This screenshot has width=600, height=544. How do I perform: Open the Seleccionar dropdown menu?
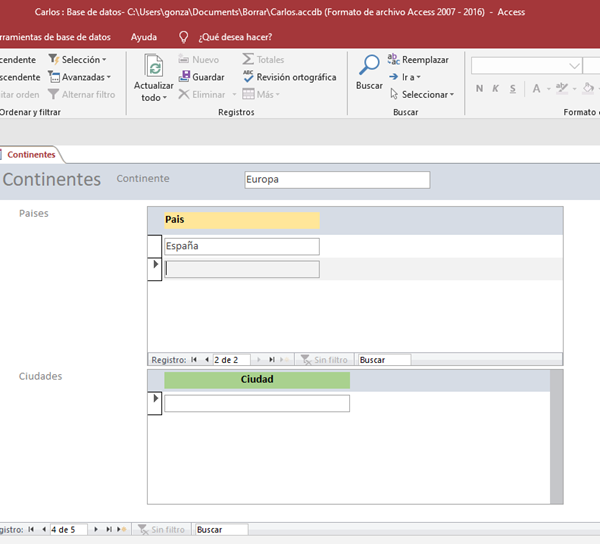point(426,94)
